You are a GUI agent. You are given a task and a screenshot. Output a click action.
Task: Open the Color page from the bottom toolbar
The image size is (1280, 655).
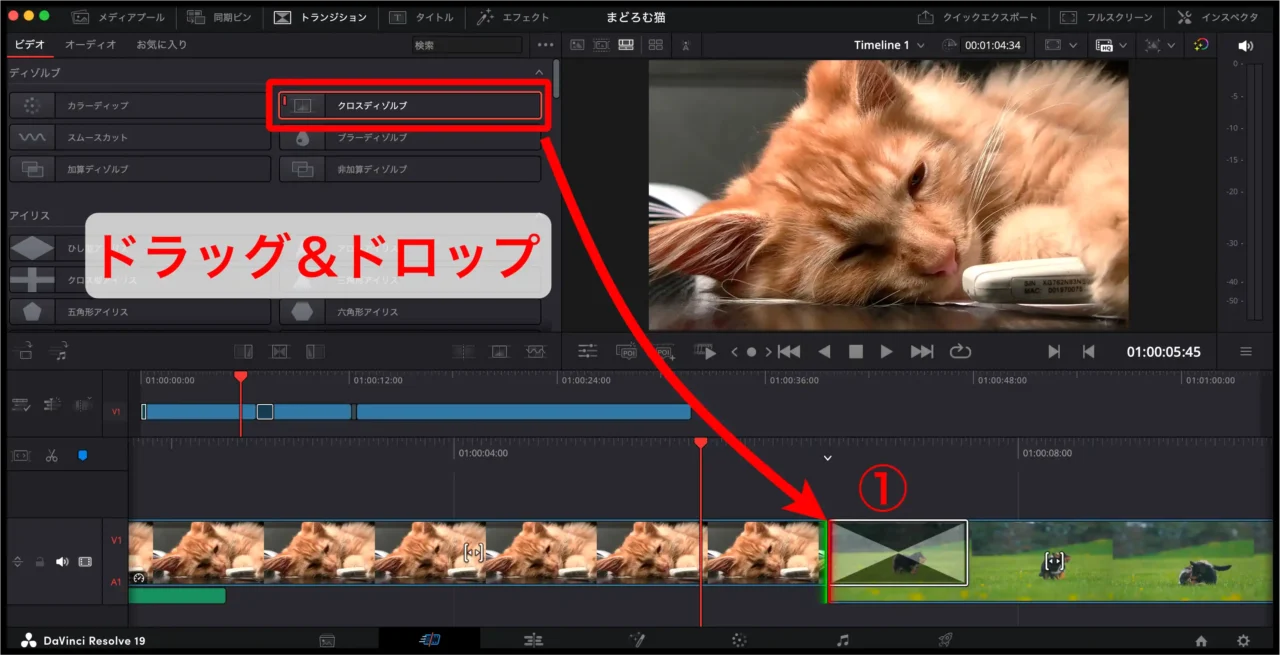(x=740, y=638)
